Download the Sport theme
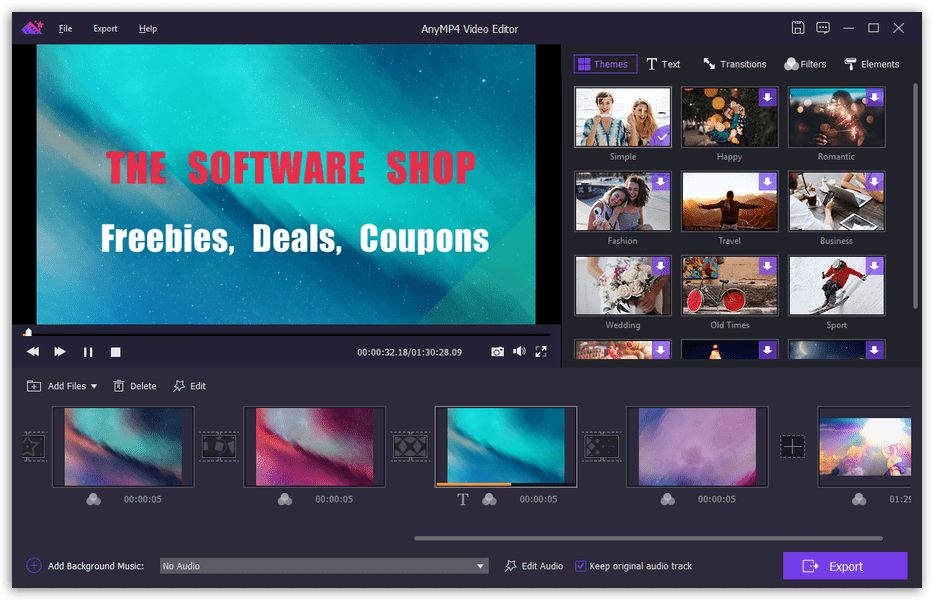Screen dimensions: 934x600 (x=874, y=266)
